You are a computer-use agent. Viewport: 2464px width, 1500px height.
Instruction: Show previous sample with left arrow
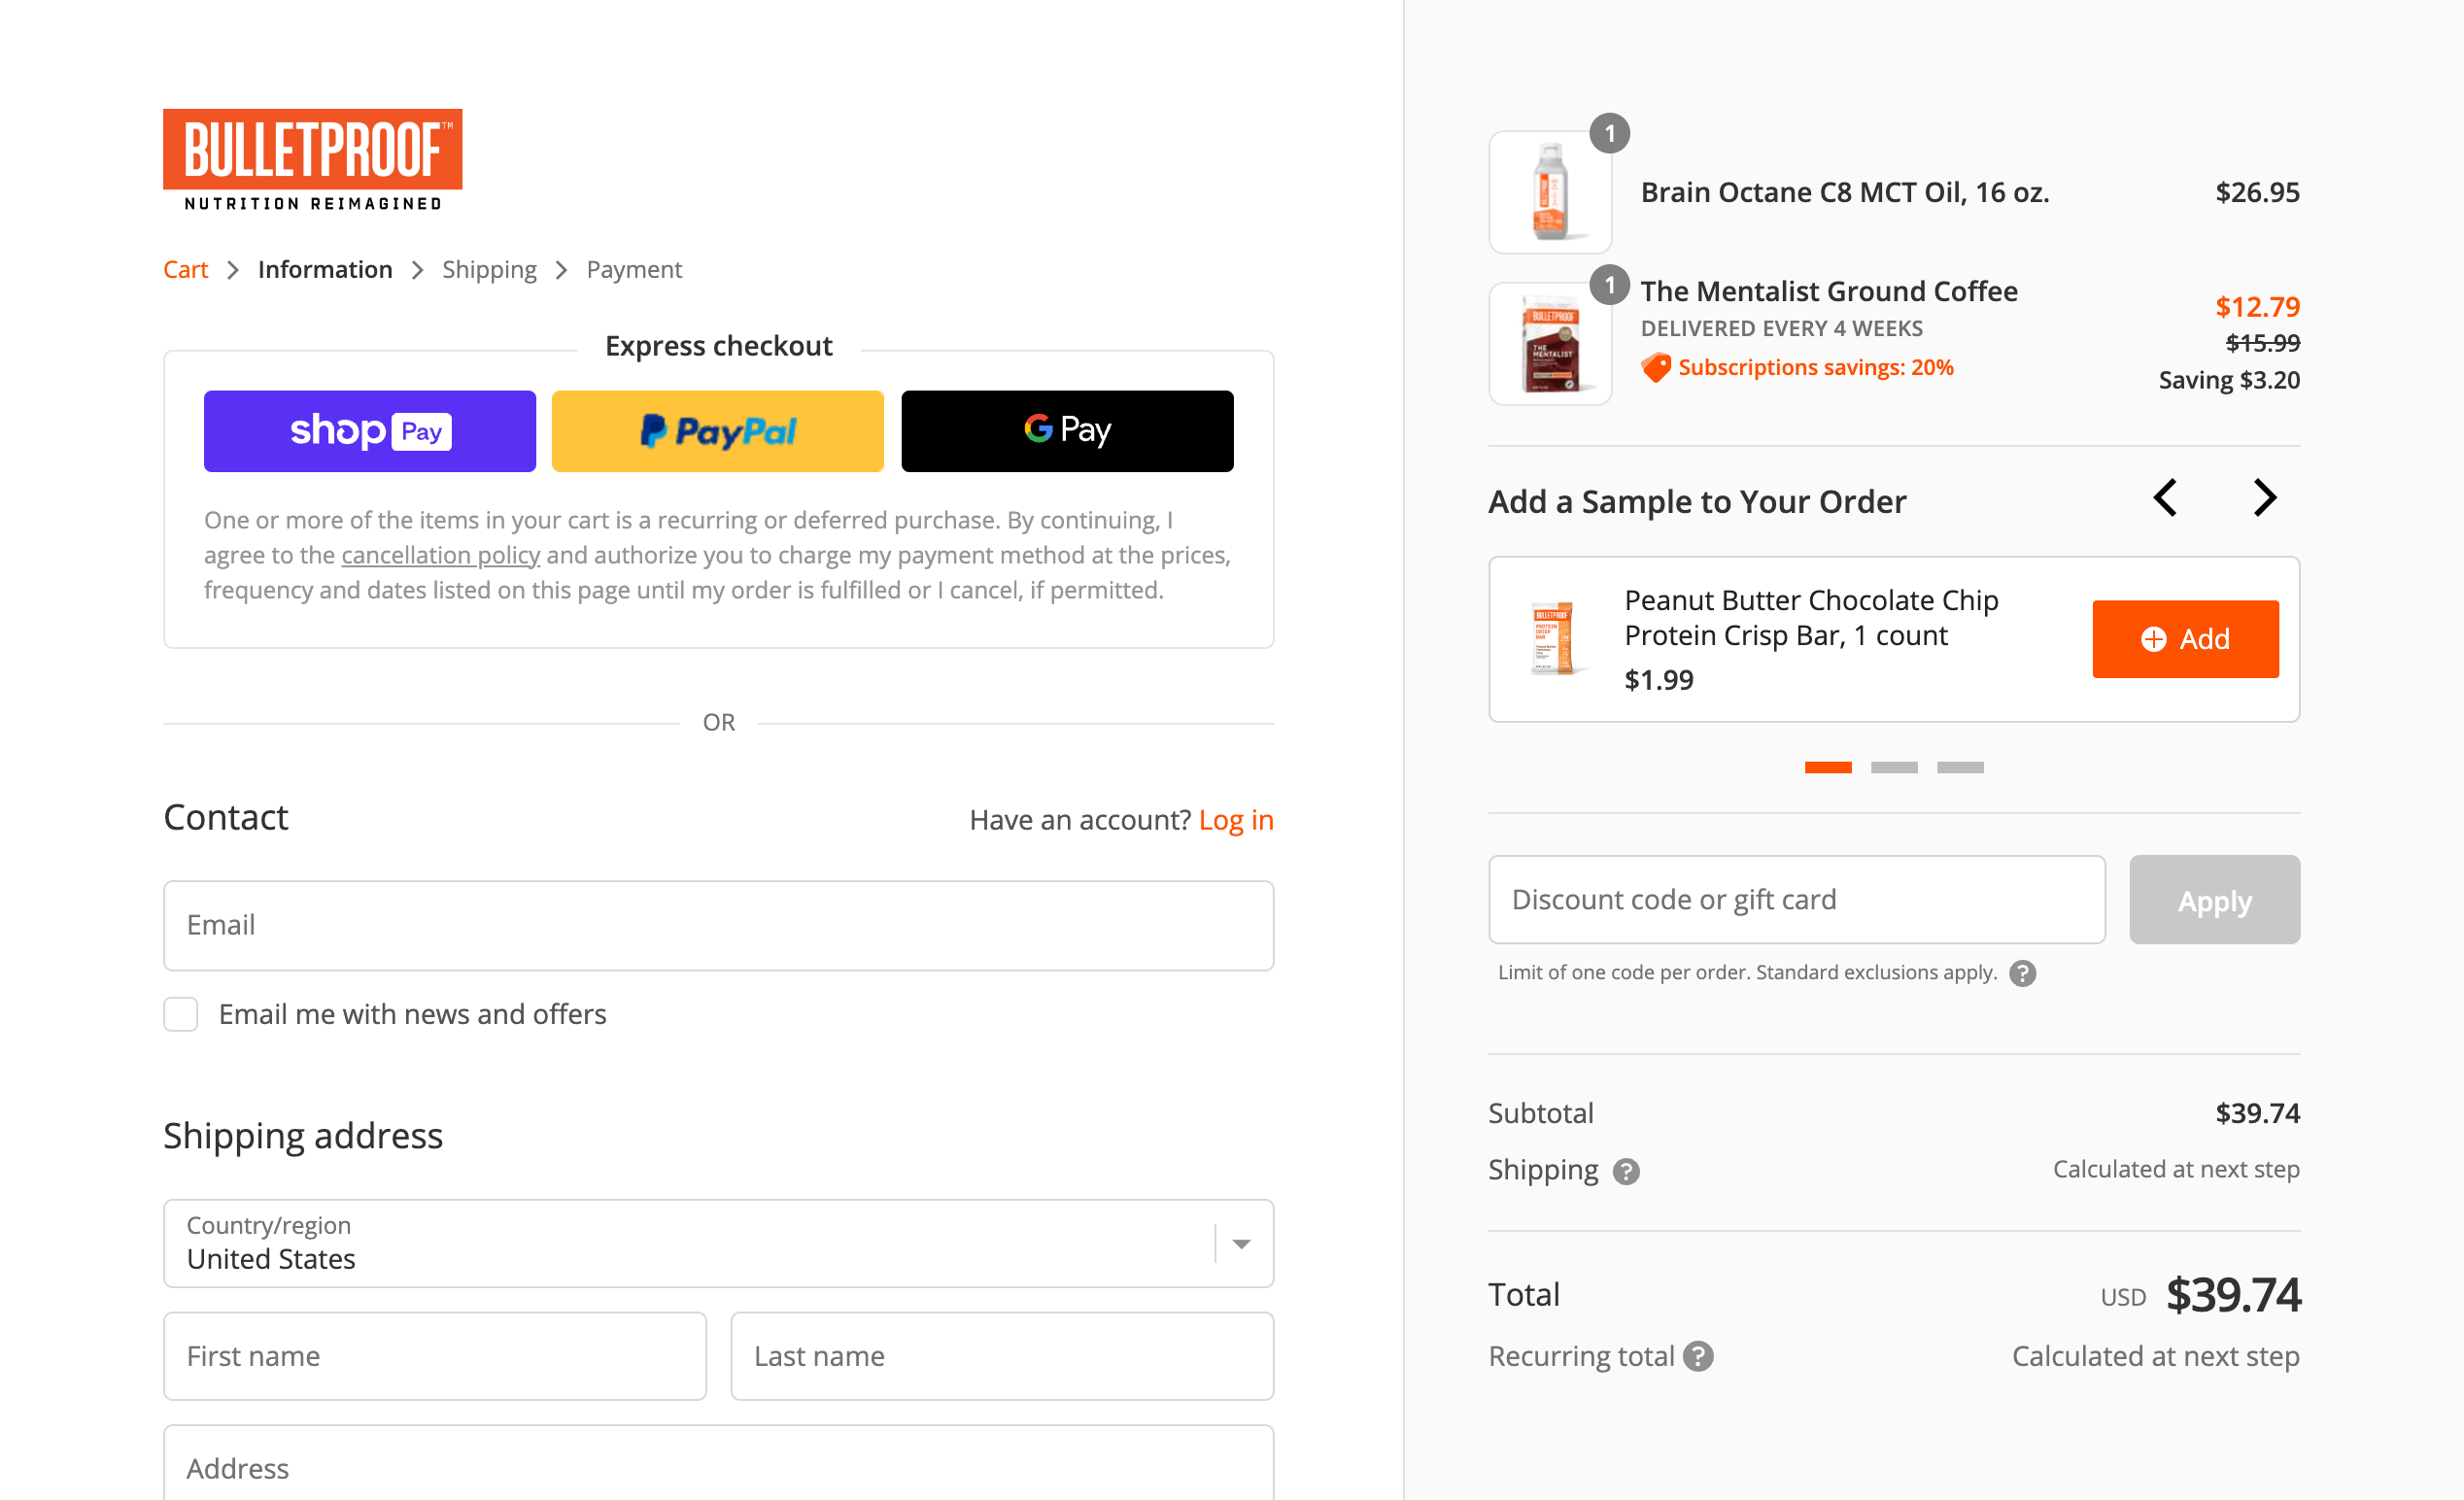point(2165,498)
